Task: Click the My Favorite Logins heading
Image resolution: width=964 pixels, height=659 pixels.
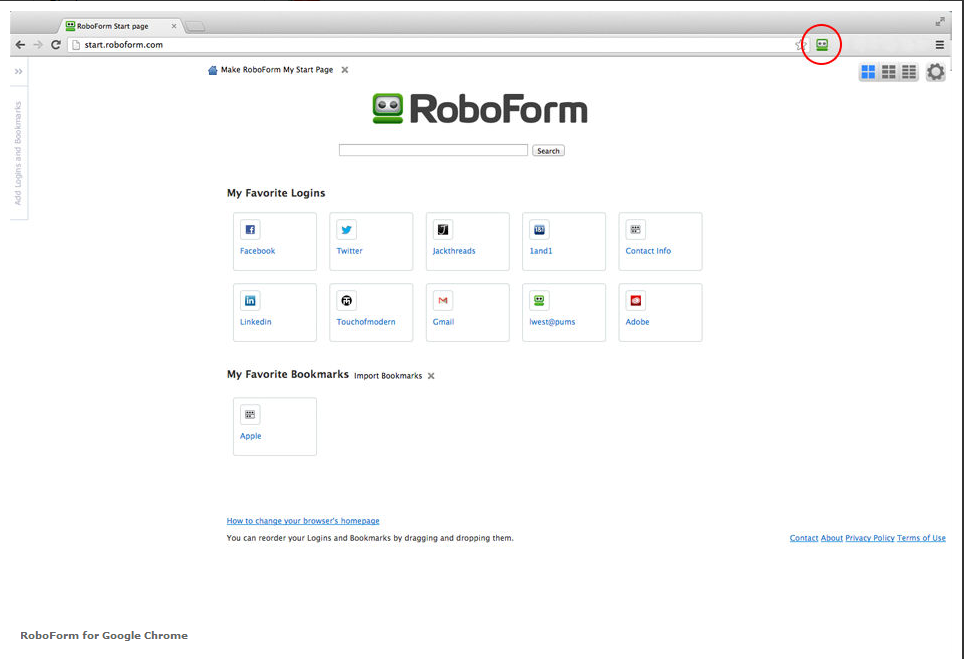Action: point(276,193)
